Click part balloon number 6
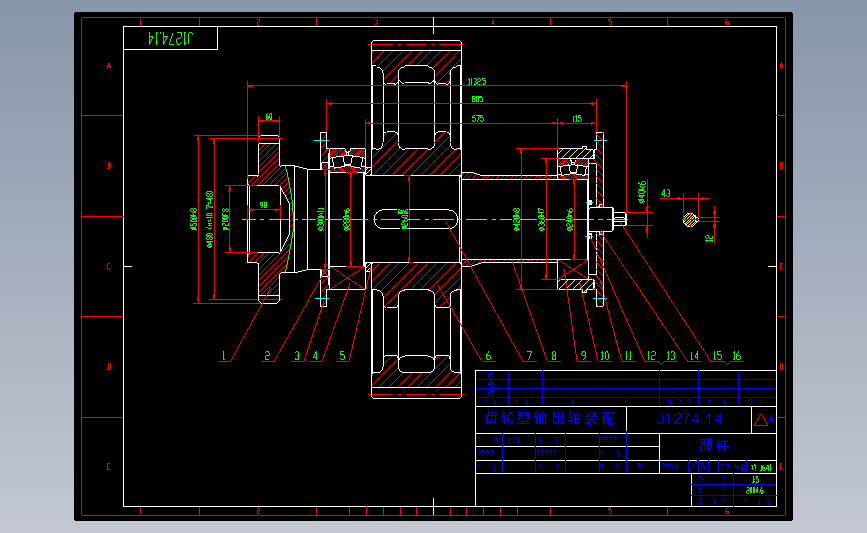The height and width of the screenshot is (533, 867). [488, 356]
